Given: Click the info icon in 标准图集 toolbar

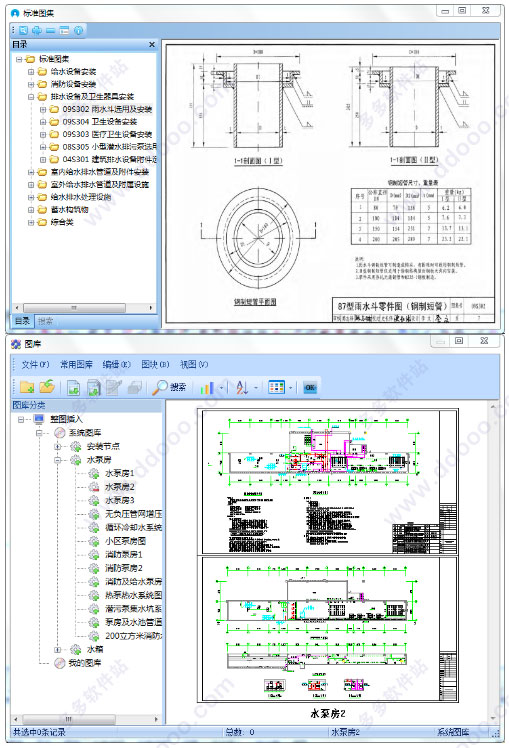Looking at the screenshot, I should pos(78,31).
